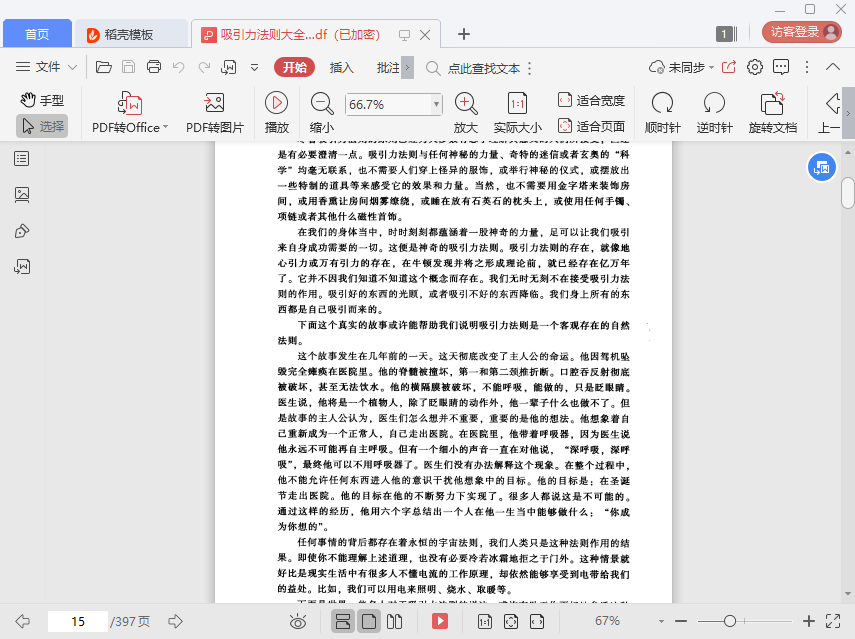
Task: Open sidebar convert panel icon
Action: point(22,267)
